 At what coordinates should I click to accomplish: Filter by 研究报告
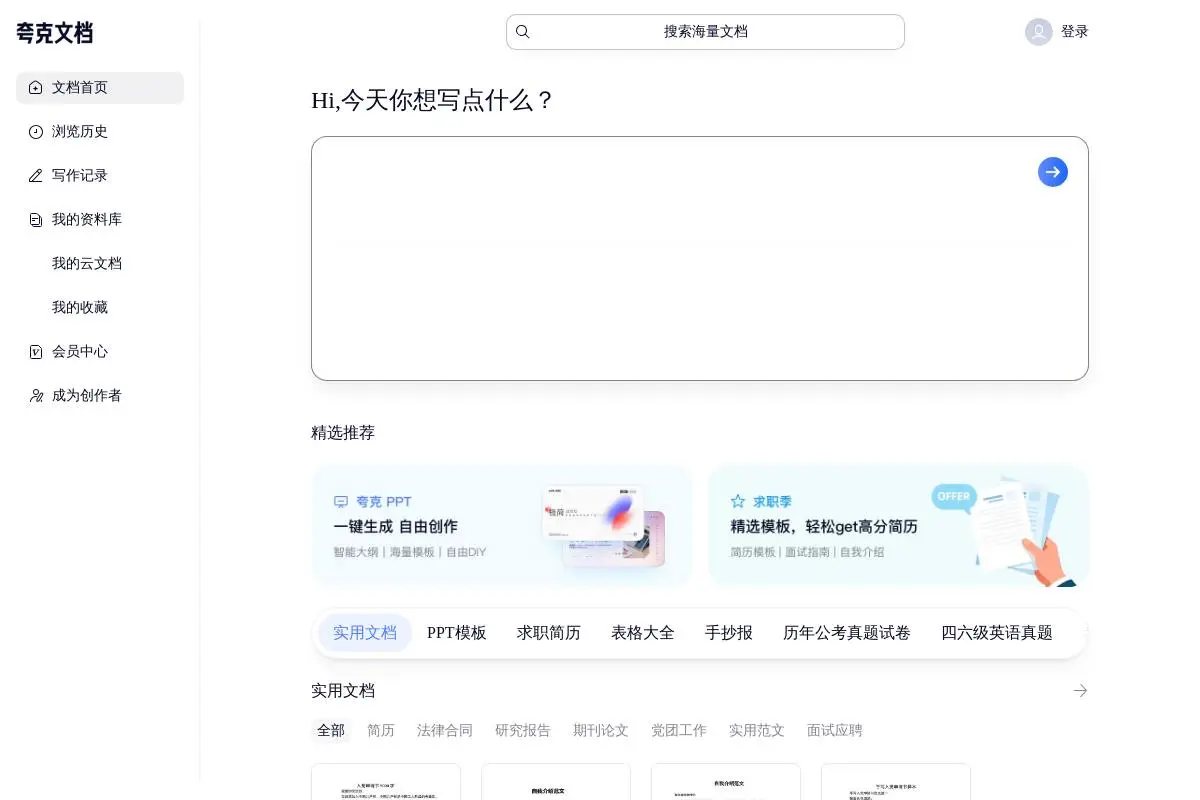(523, 731)
